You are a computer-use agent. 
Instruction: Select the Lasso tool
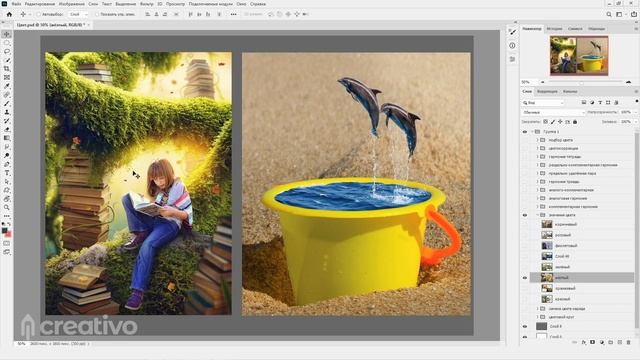[7, 51]
